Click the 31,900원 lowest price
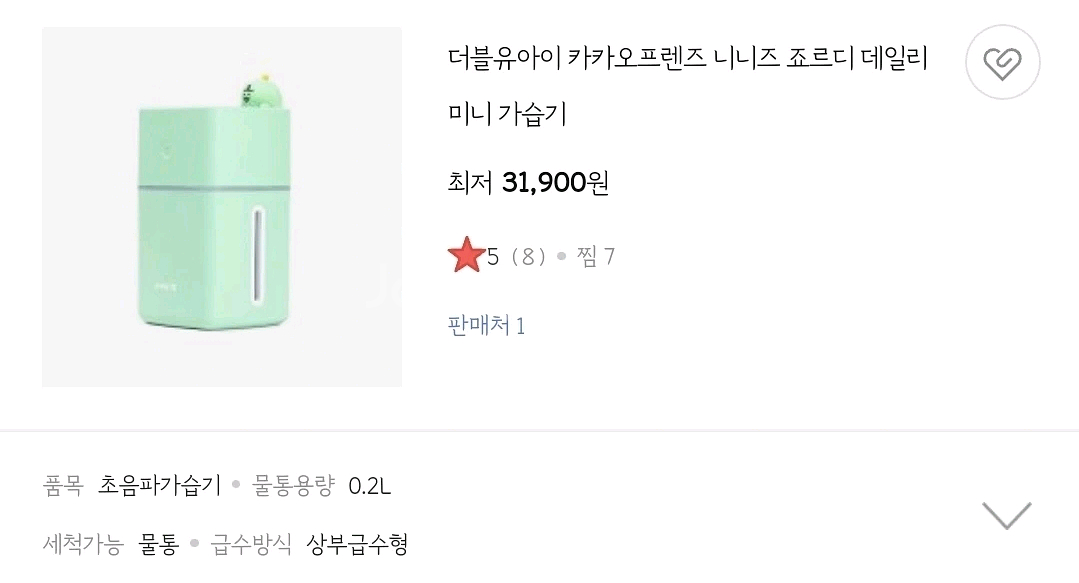Screen dimensions: 1079x583 (x=555, y=184)
